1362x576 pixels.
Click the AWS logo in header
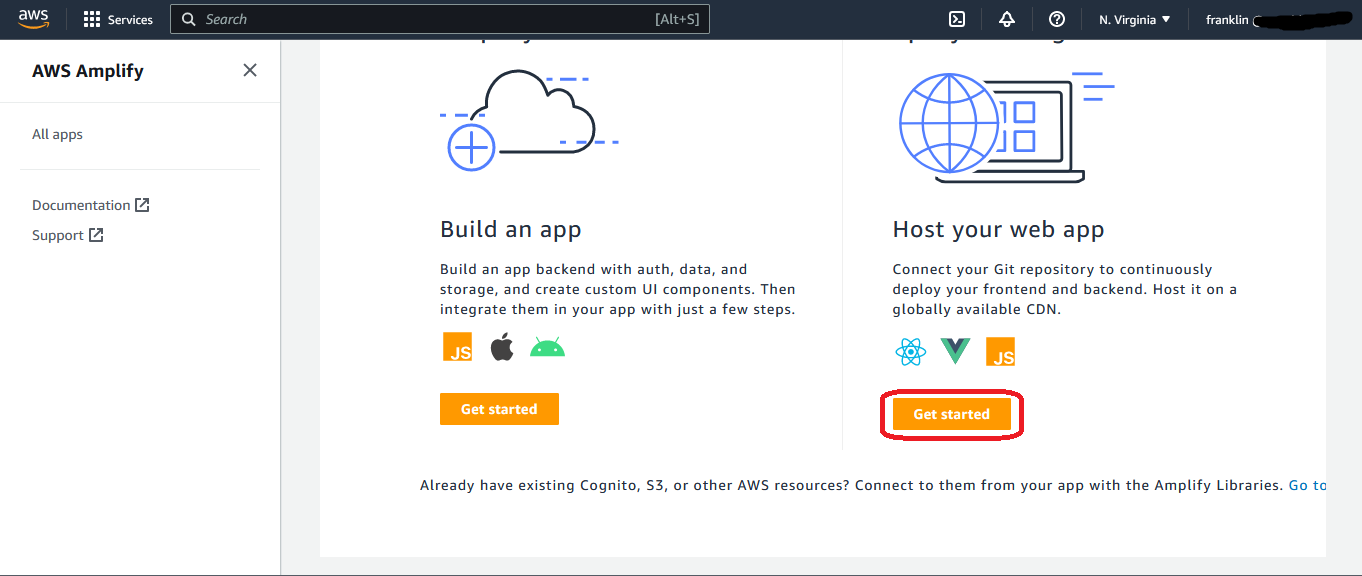tap(33, 19)
